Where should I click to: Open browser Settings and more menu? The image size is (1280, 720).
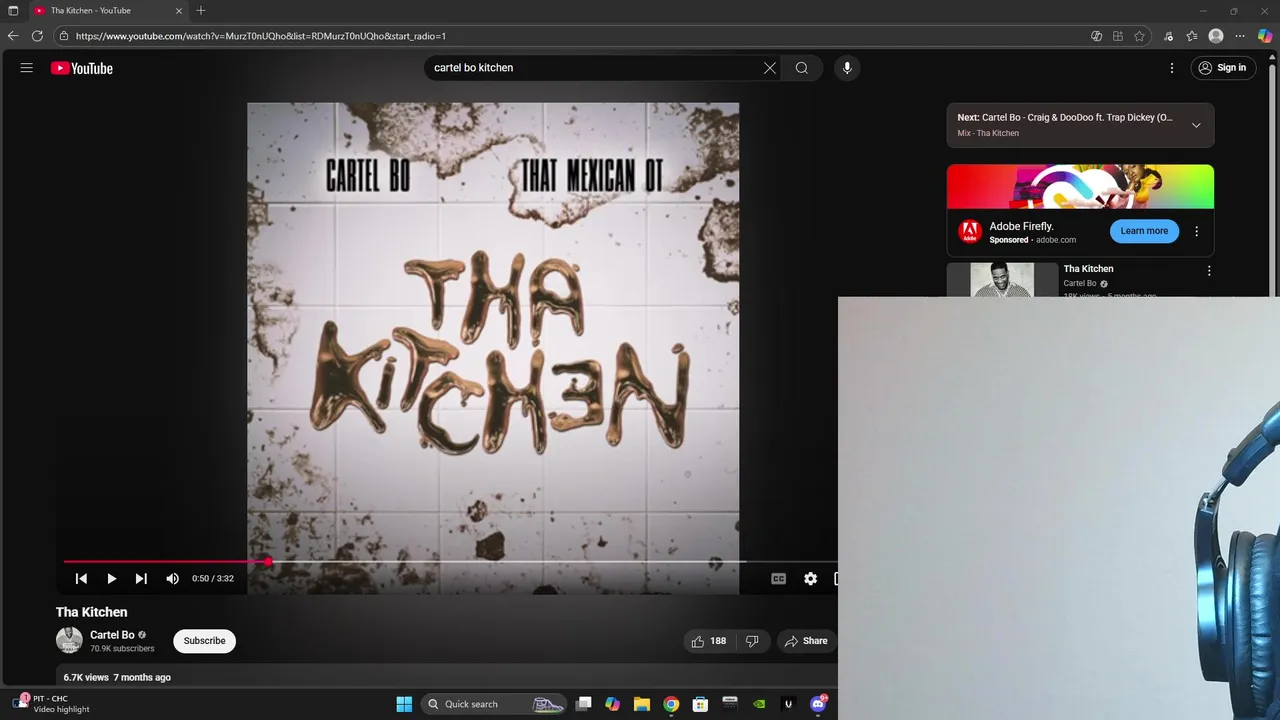[1240, 36]
